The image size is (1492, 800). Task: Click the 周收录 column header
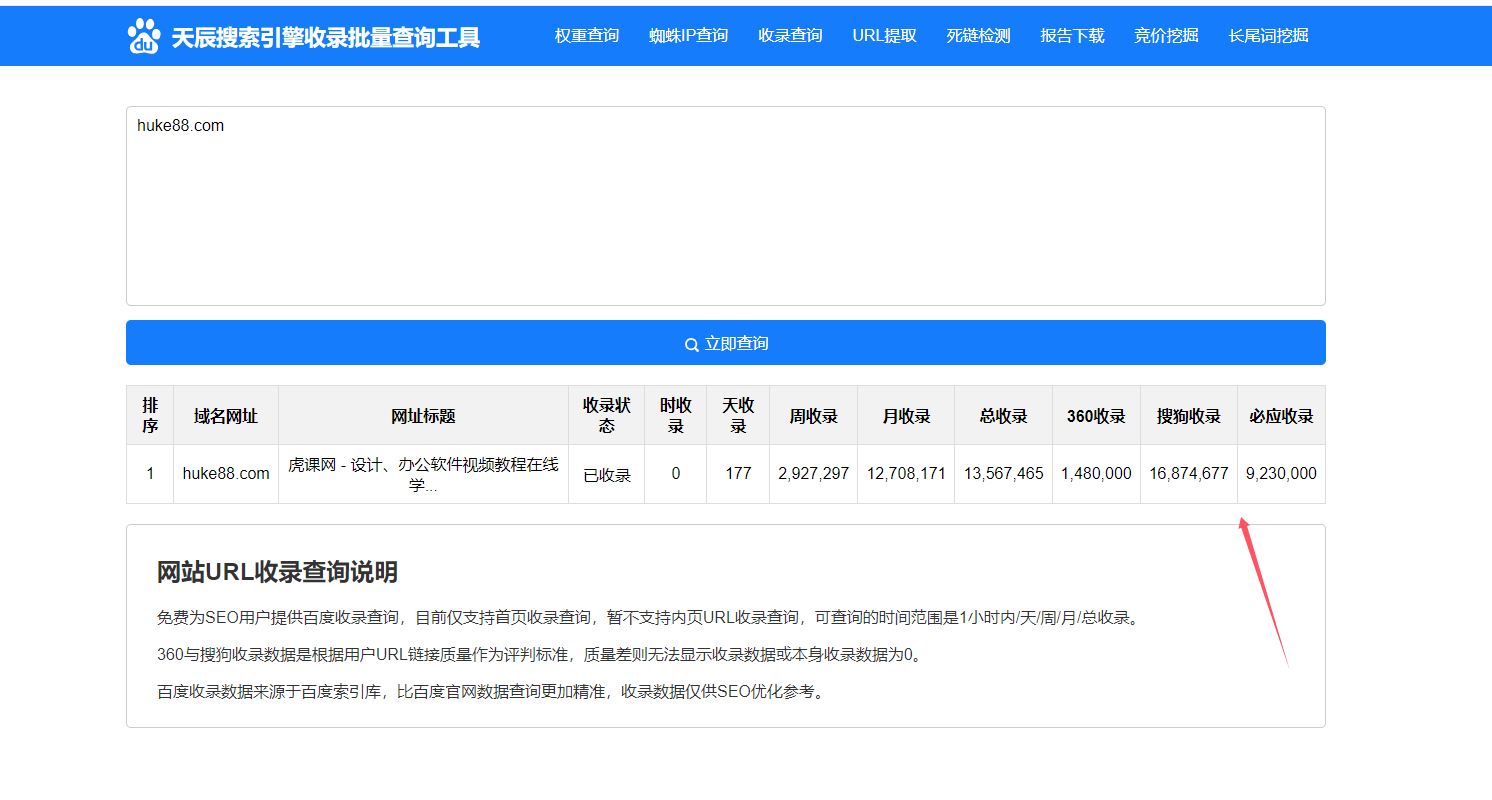pyautogui.click(x=814, y=415)
